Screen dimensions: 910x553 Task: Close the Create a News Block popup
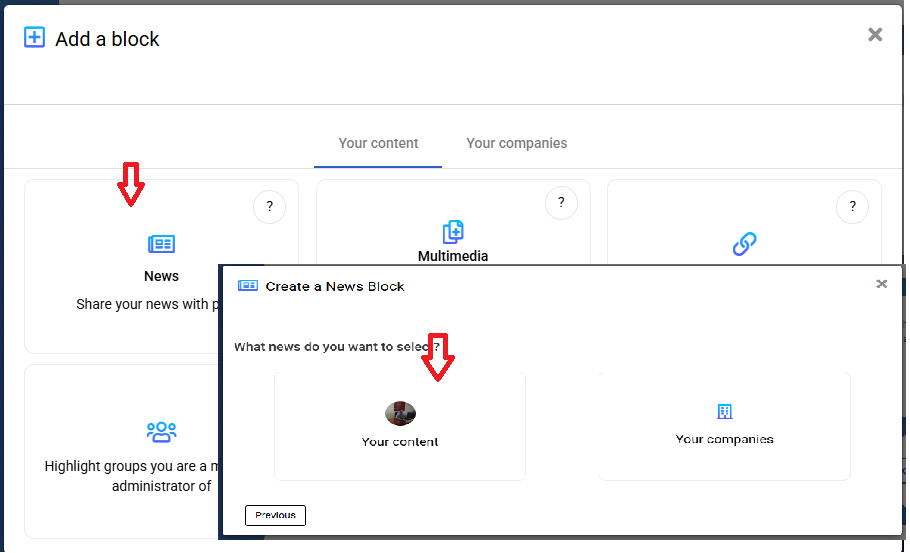pos(881,284)
